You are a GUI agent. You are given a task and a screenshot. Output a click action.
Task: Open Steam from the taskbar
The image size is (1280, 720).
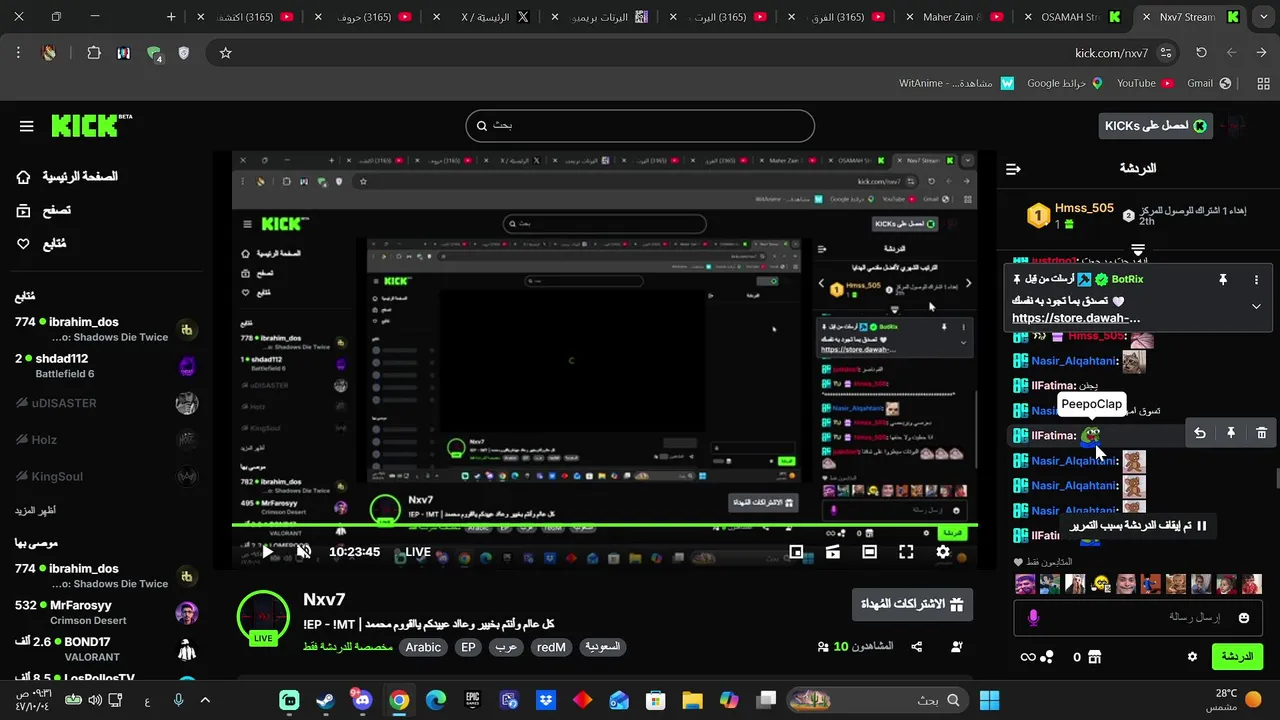(x=325, y=700)
